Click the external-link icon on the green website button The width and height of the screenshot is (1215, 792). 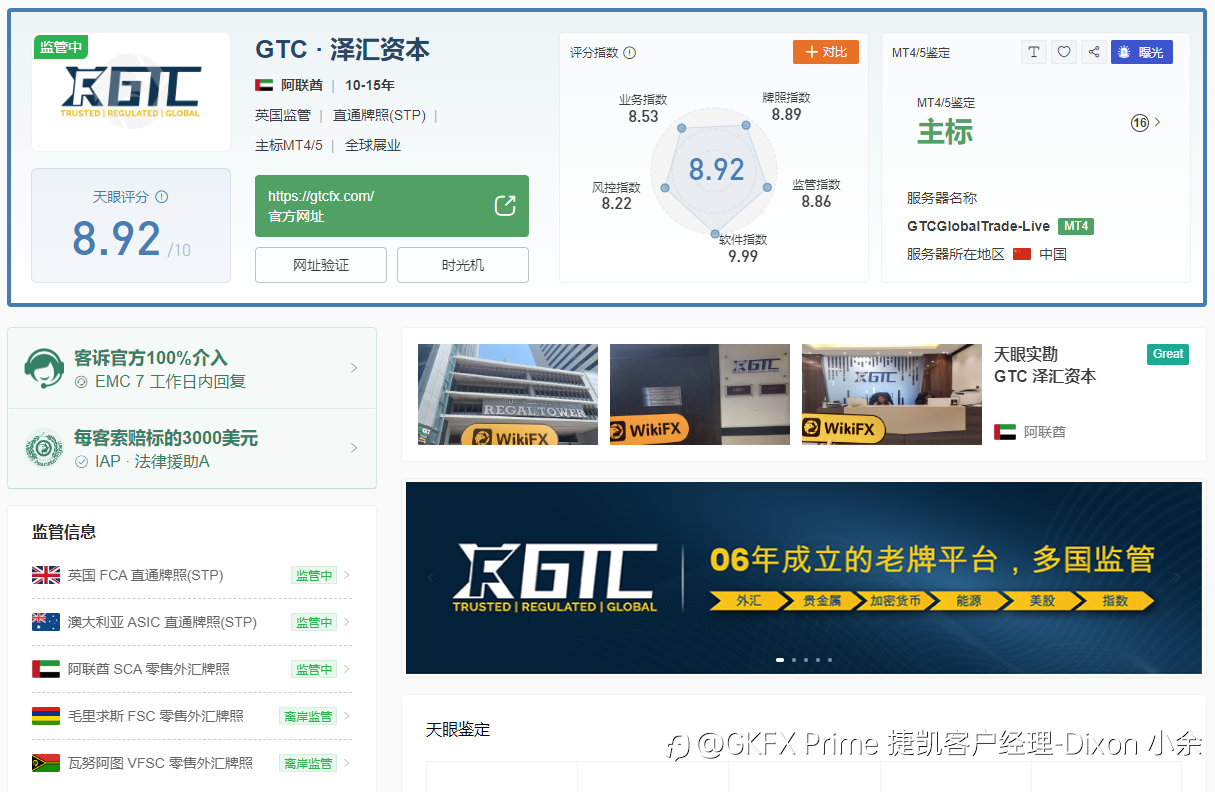(x=505, y=206)
